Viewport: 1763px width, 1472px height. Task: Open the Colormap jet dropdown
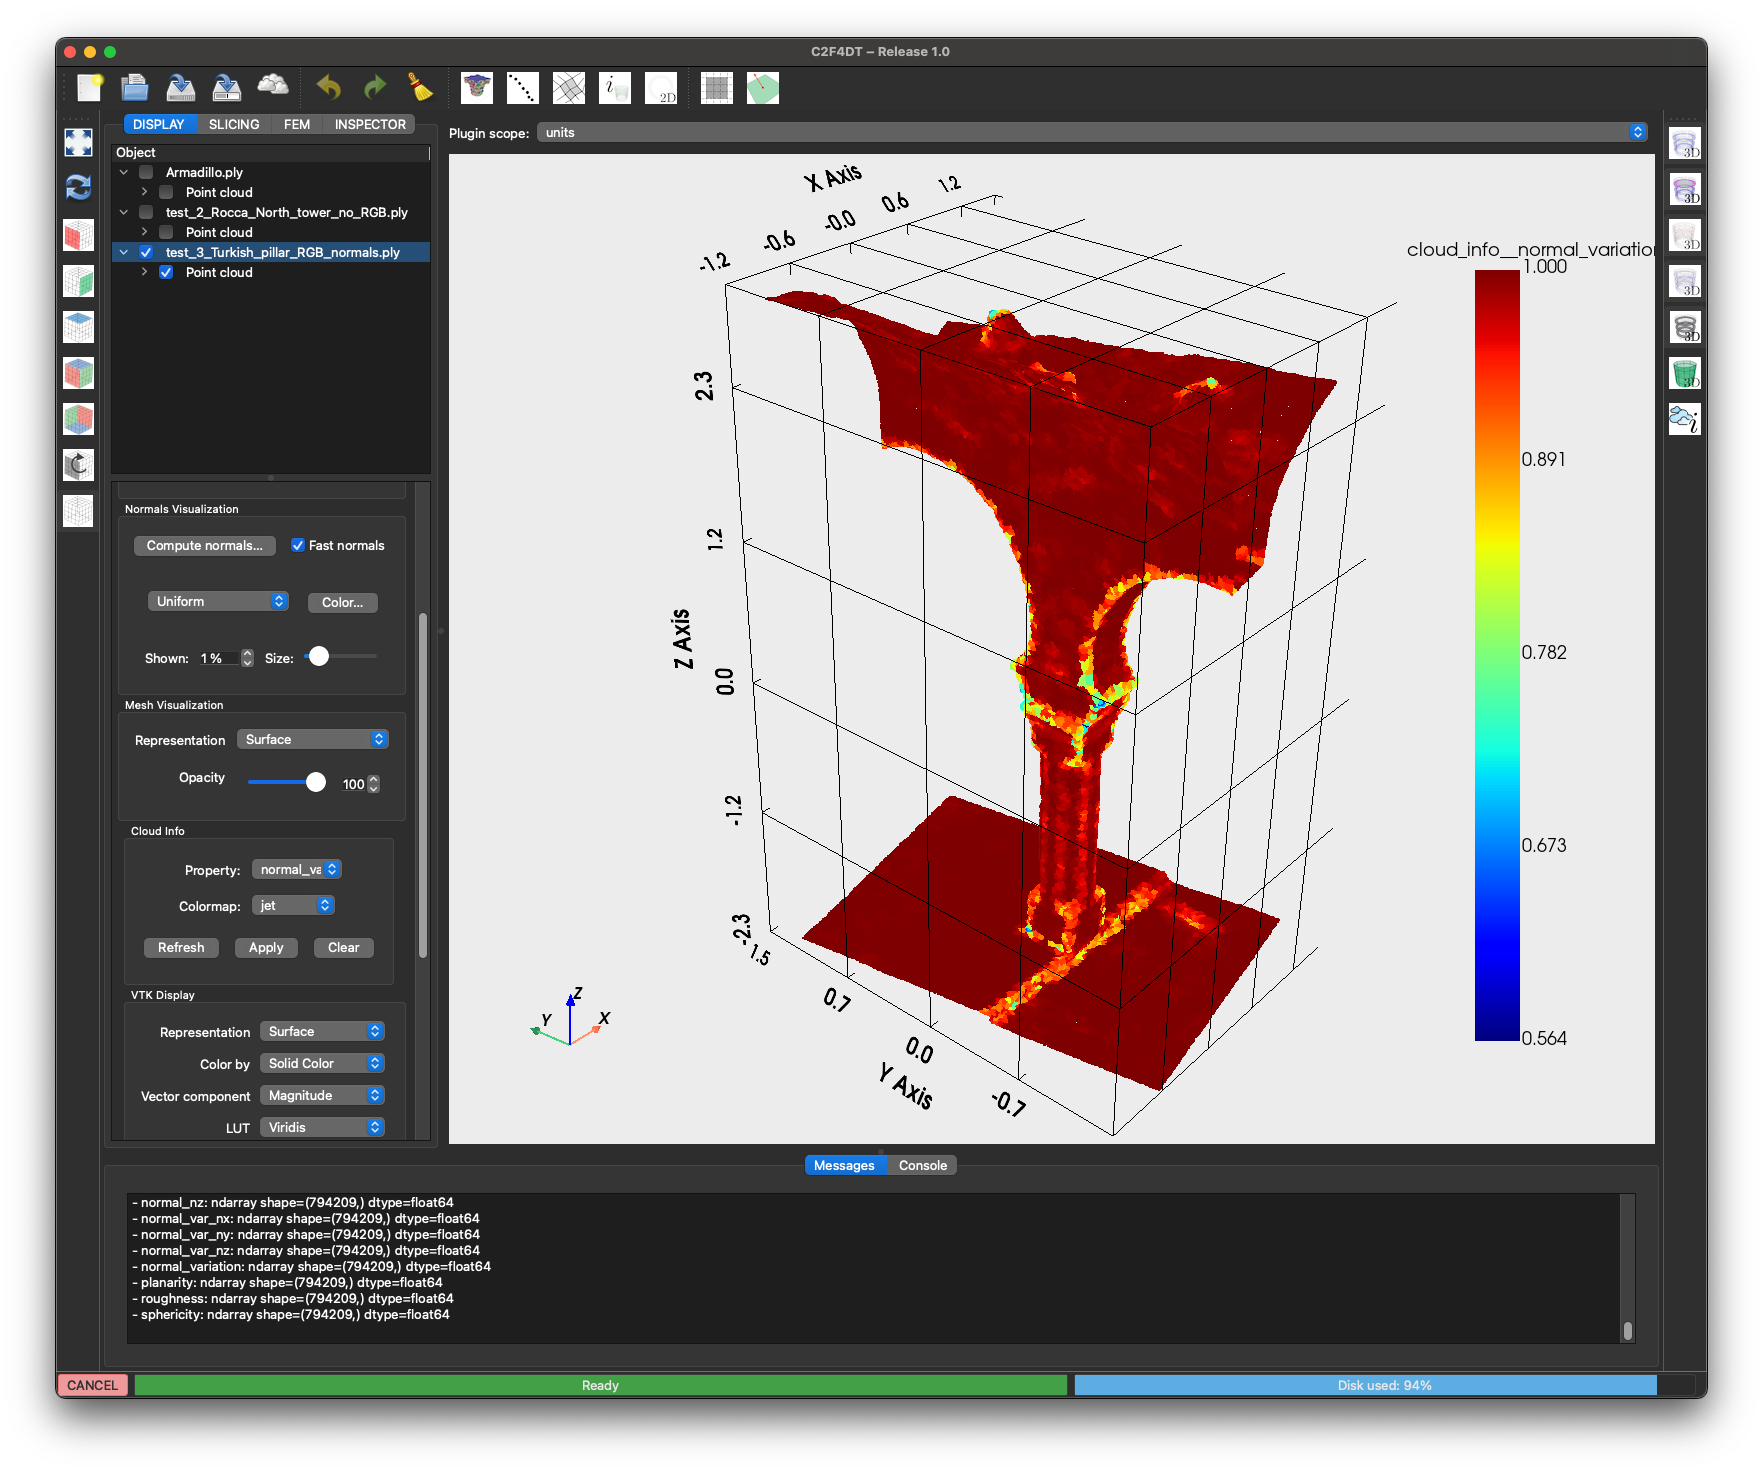(293, 905)
